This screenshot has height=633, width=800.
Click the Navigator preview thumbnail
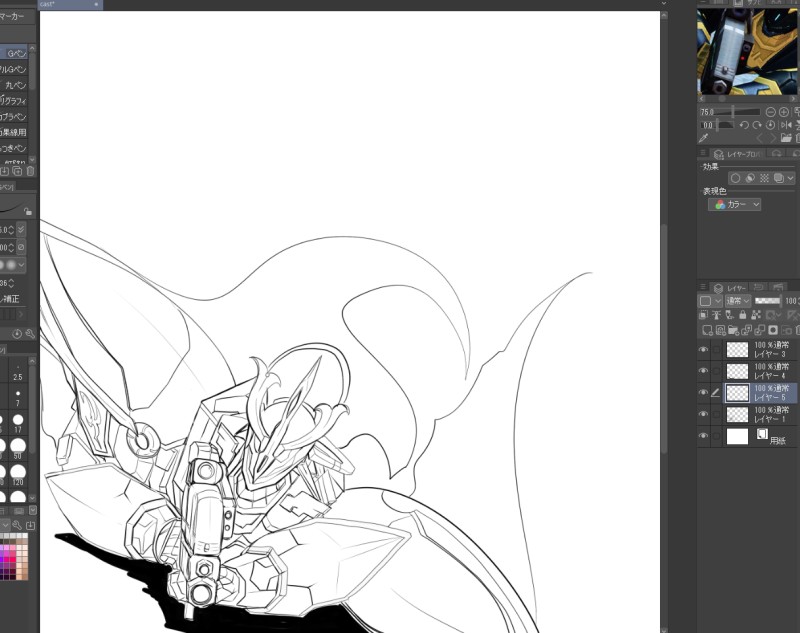tap(748, 52)
